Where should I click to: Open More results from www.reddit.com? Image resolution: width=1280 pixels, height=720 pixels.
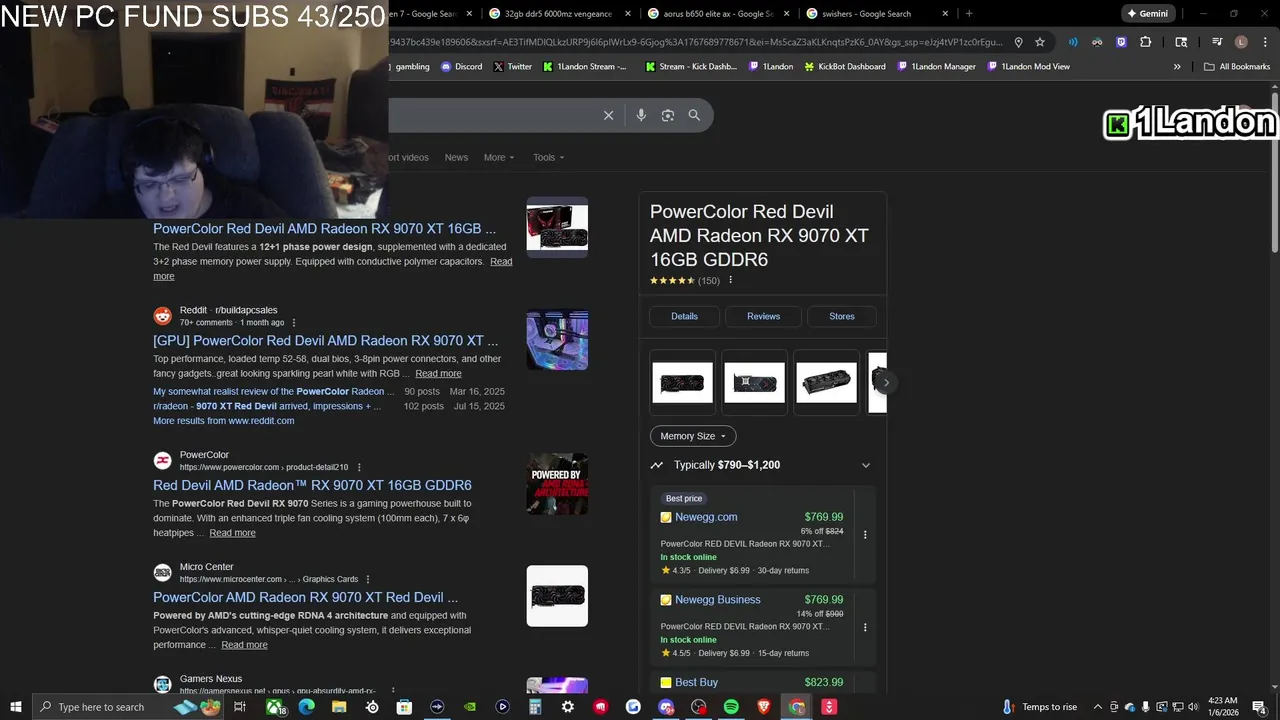(223, 421)
